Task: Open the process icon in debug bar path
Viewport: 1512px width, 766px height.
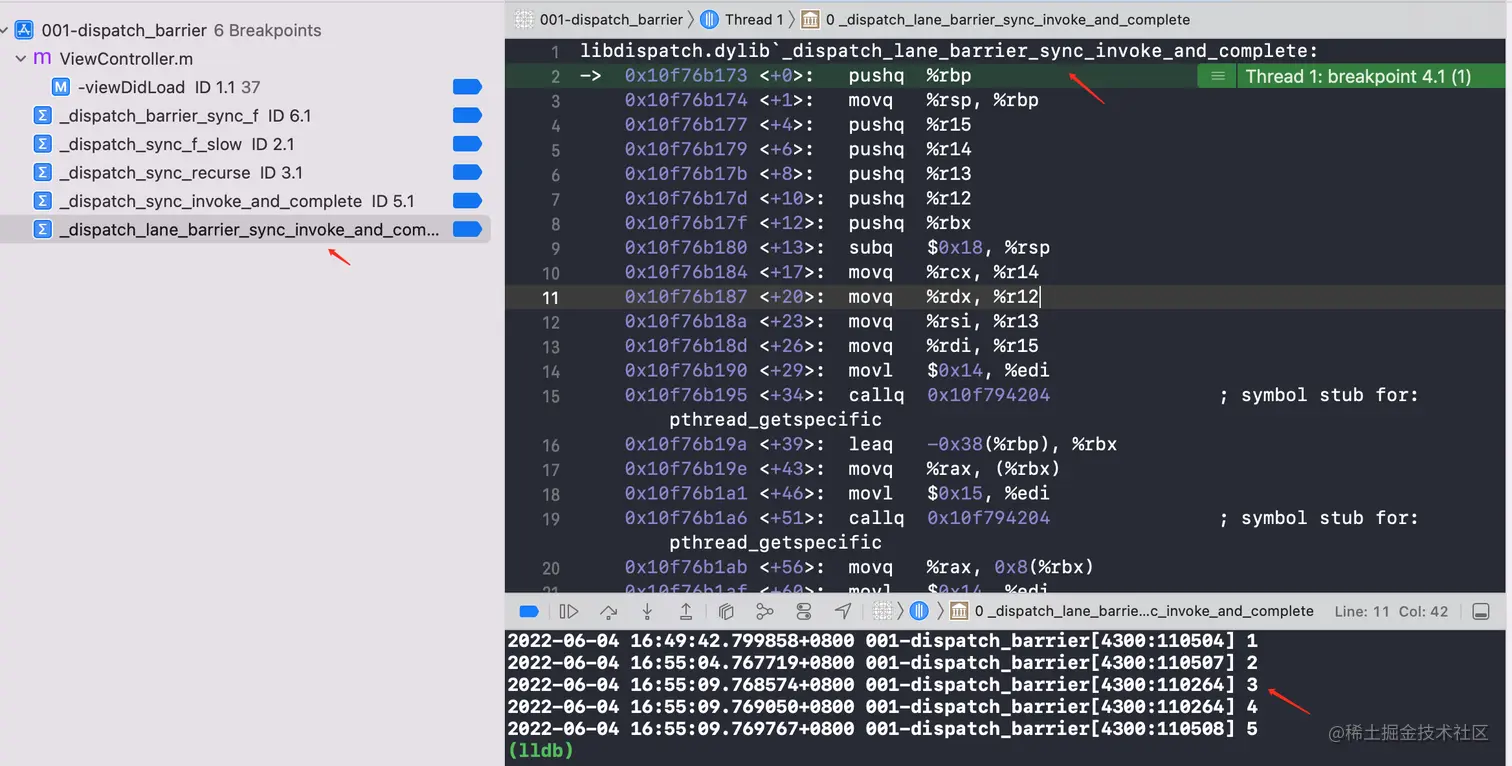Action: coord(882,611)
